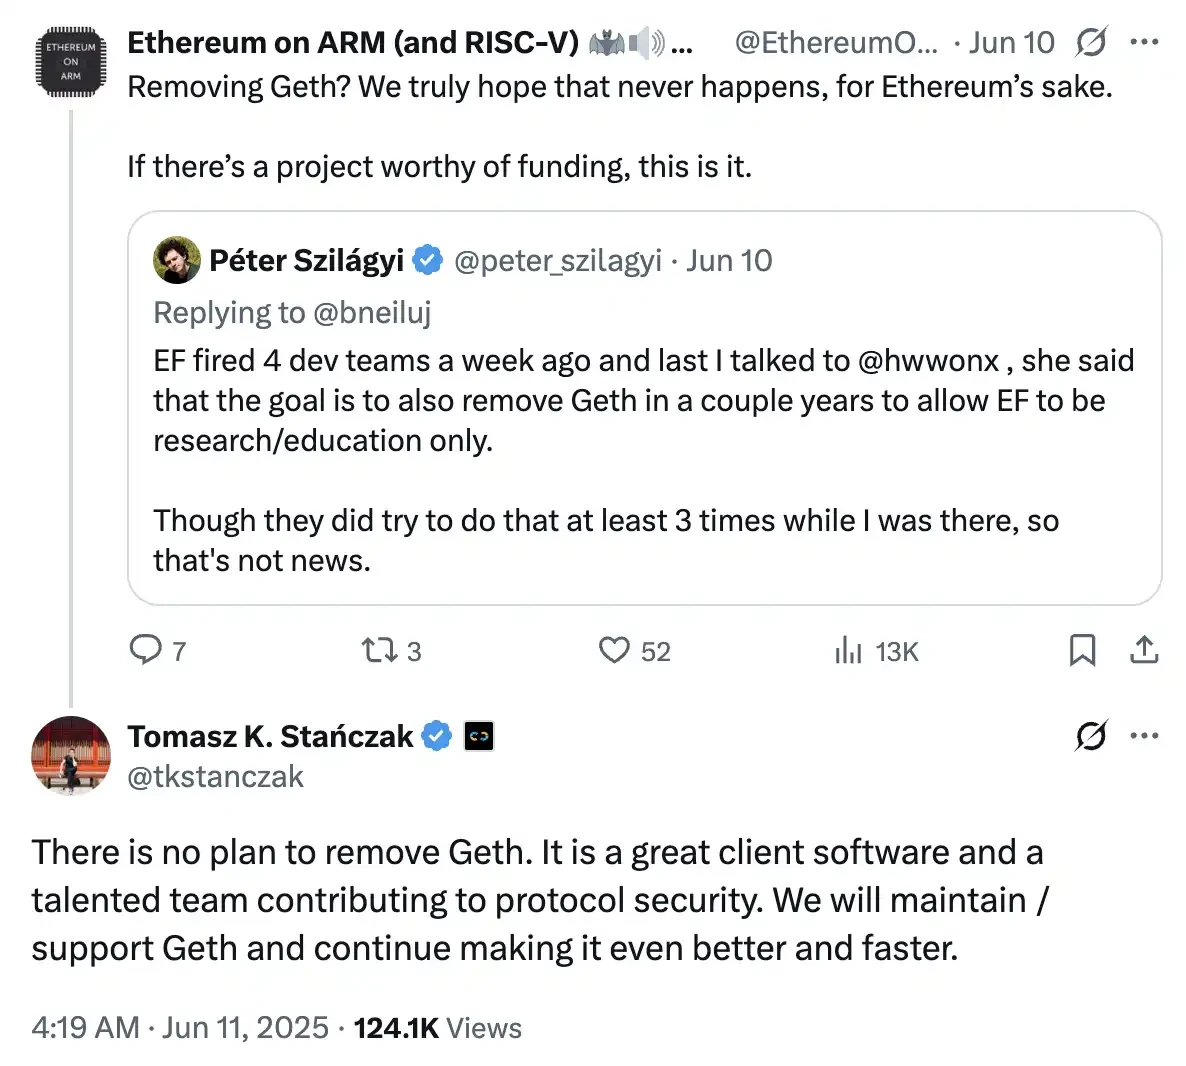Click Grok icon on top tweet

point(1091,42)
